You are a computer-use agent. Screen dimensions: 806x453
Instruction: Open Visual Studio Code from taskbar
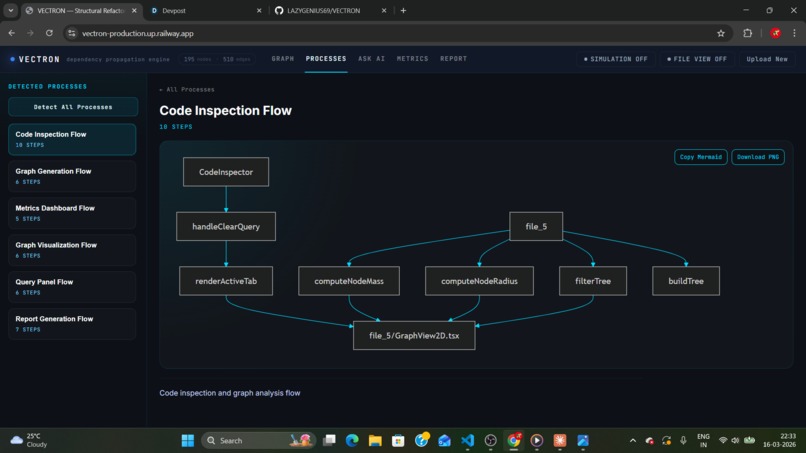point(468,441)
